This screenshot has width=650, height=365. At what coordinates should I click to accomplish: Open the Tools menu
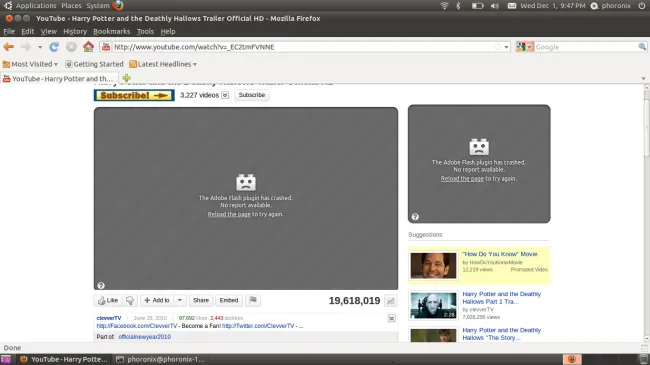[145, 31]
